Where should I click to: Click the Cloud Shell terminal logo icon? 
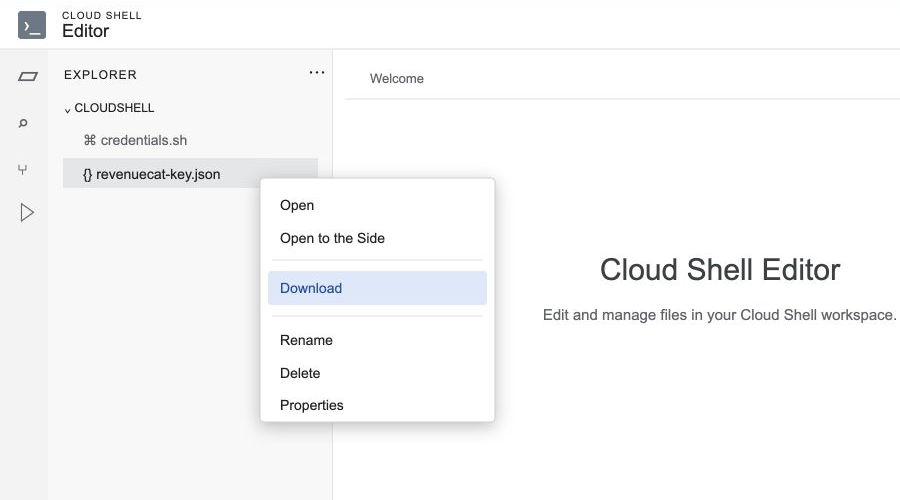32,25
